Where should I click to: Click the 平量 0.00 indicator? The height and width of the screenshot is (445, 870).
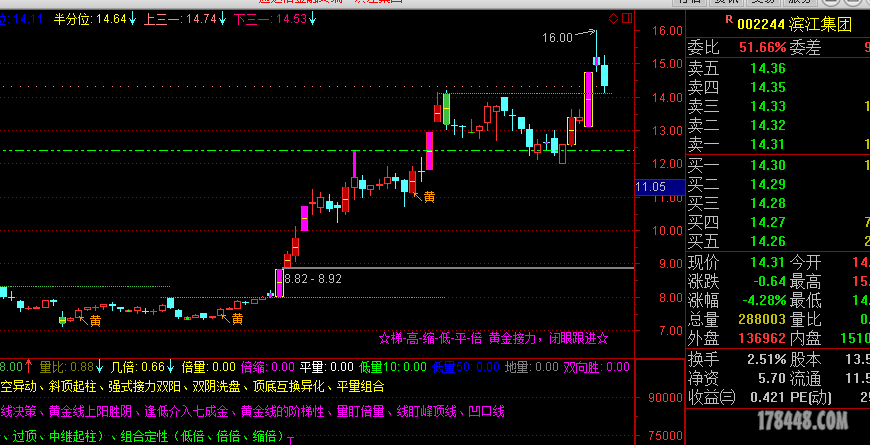(327, 367)
